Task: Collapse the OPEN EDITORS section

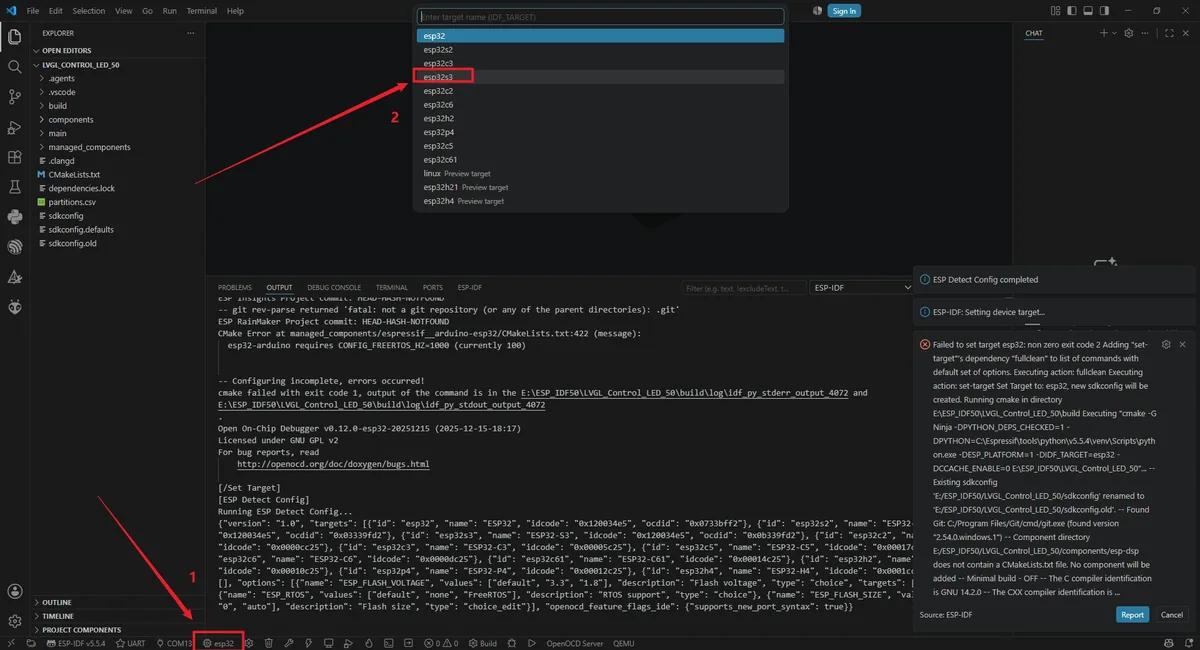Action: 66,50
